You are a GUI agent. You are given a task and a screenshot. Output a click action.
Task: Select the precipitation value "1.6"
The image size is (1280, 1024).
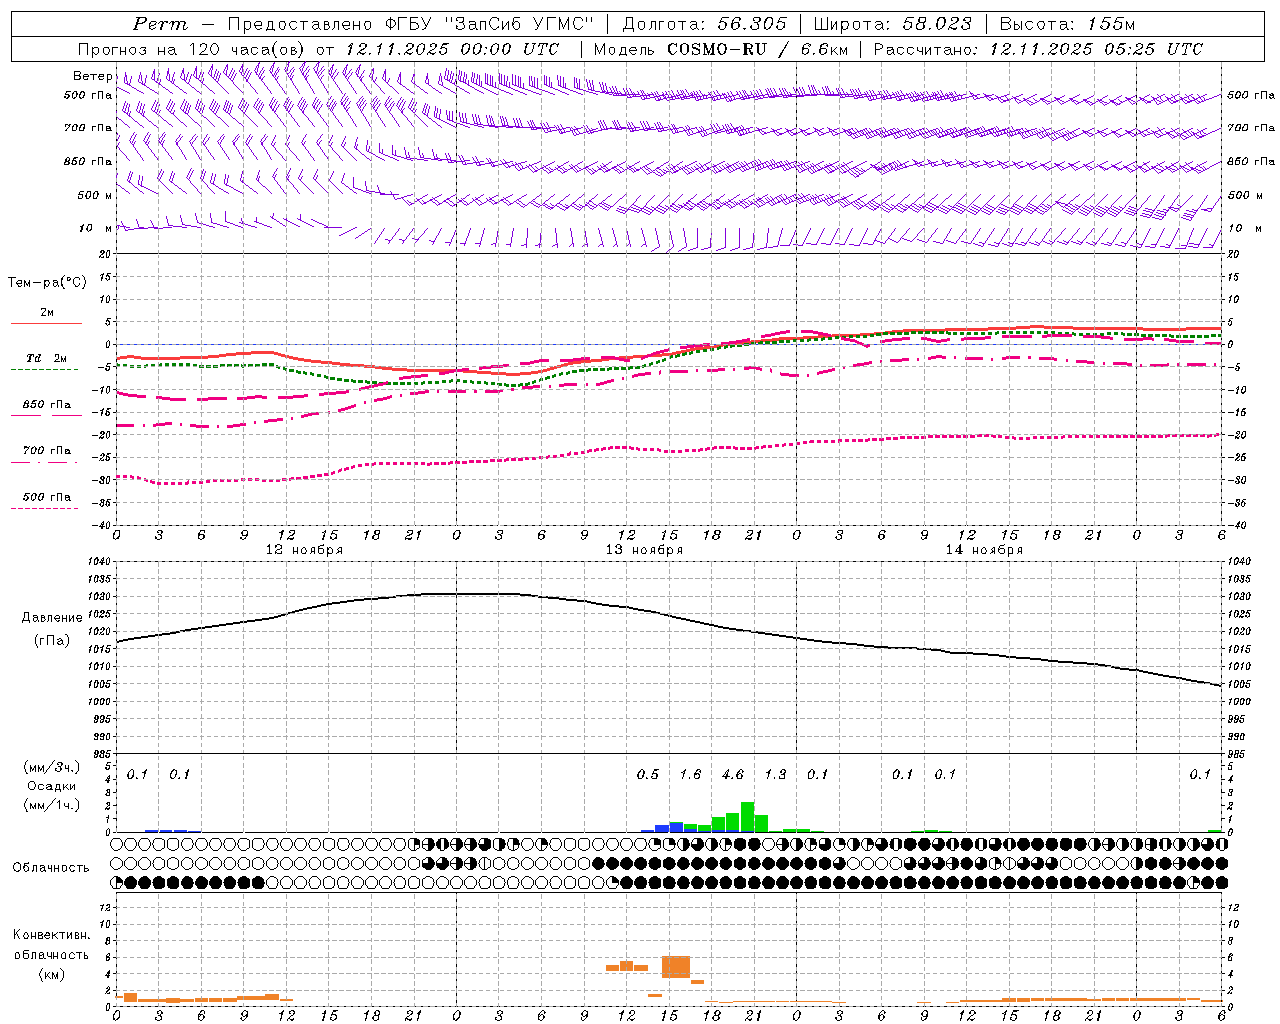click(690, 775)
